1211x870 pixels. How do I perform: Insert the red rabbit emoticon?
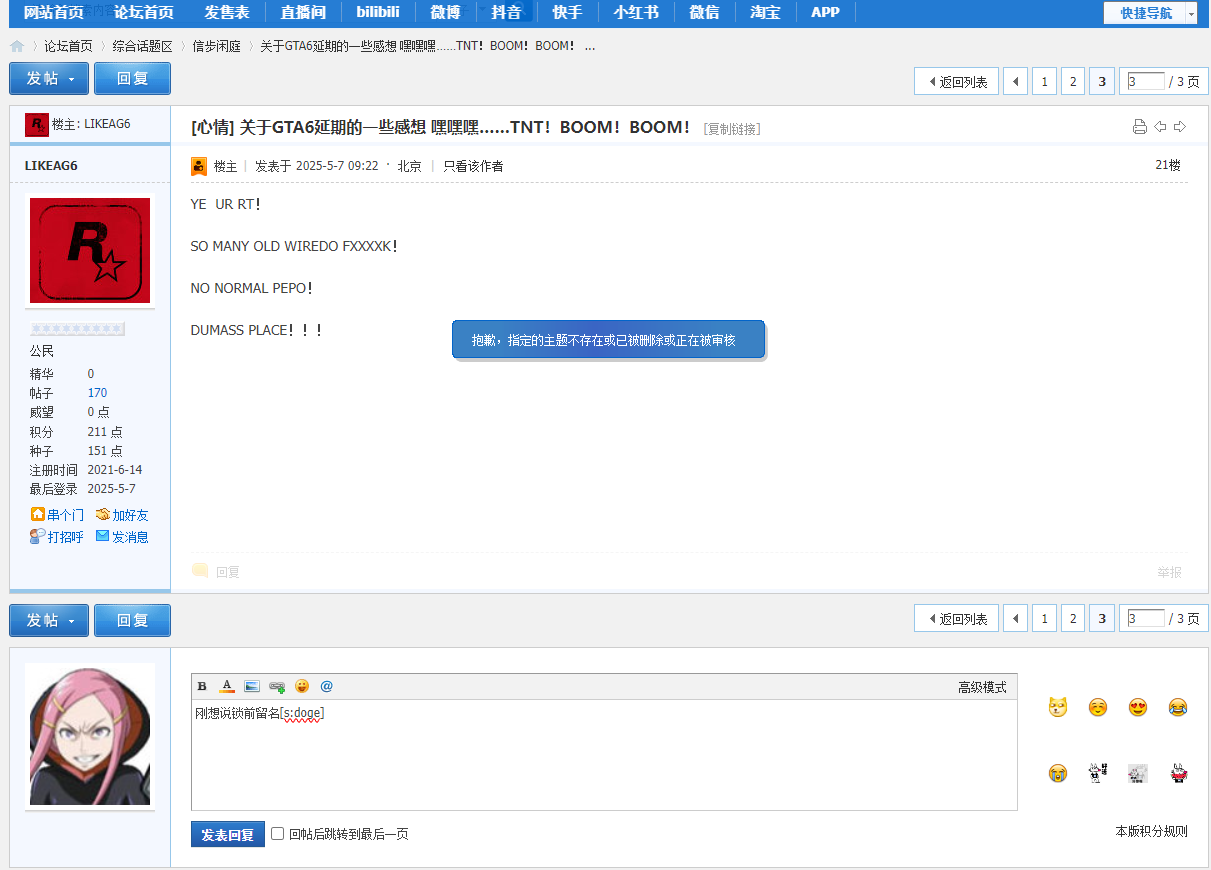click(x=1178, y=773)
